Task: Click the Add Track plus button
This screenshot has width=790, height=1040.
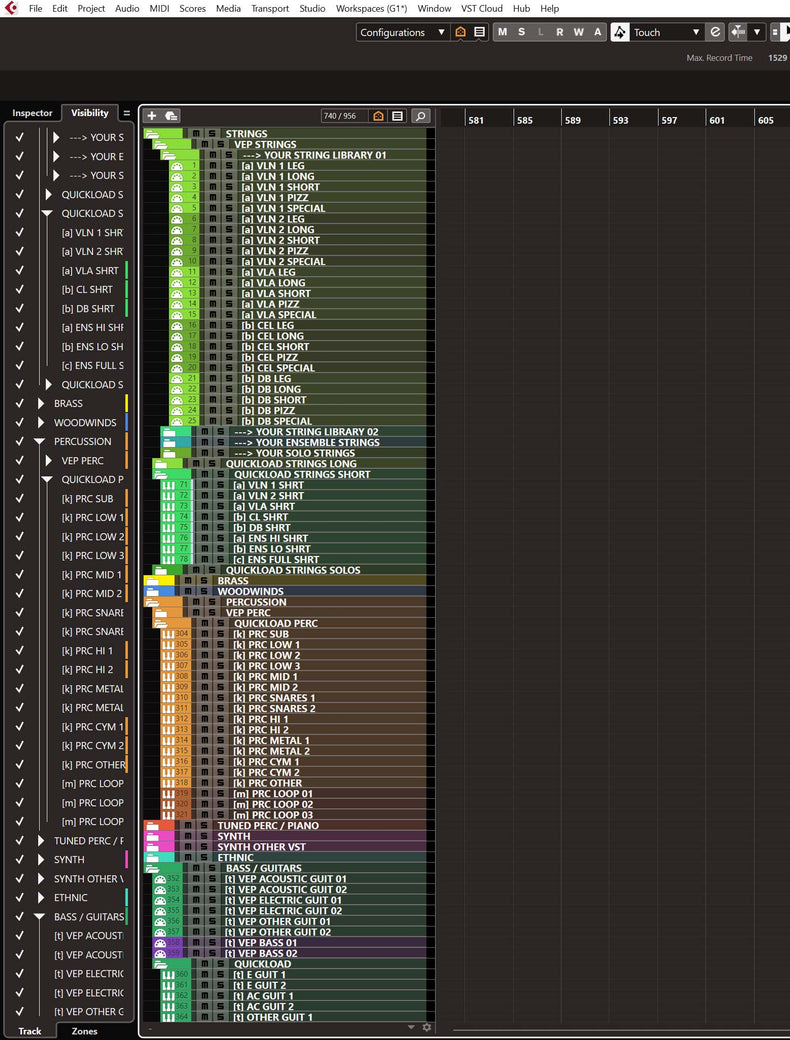Action: click(x=153, y=116)
